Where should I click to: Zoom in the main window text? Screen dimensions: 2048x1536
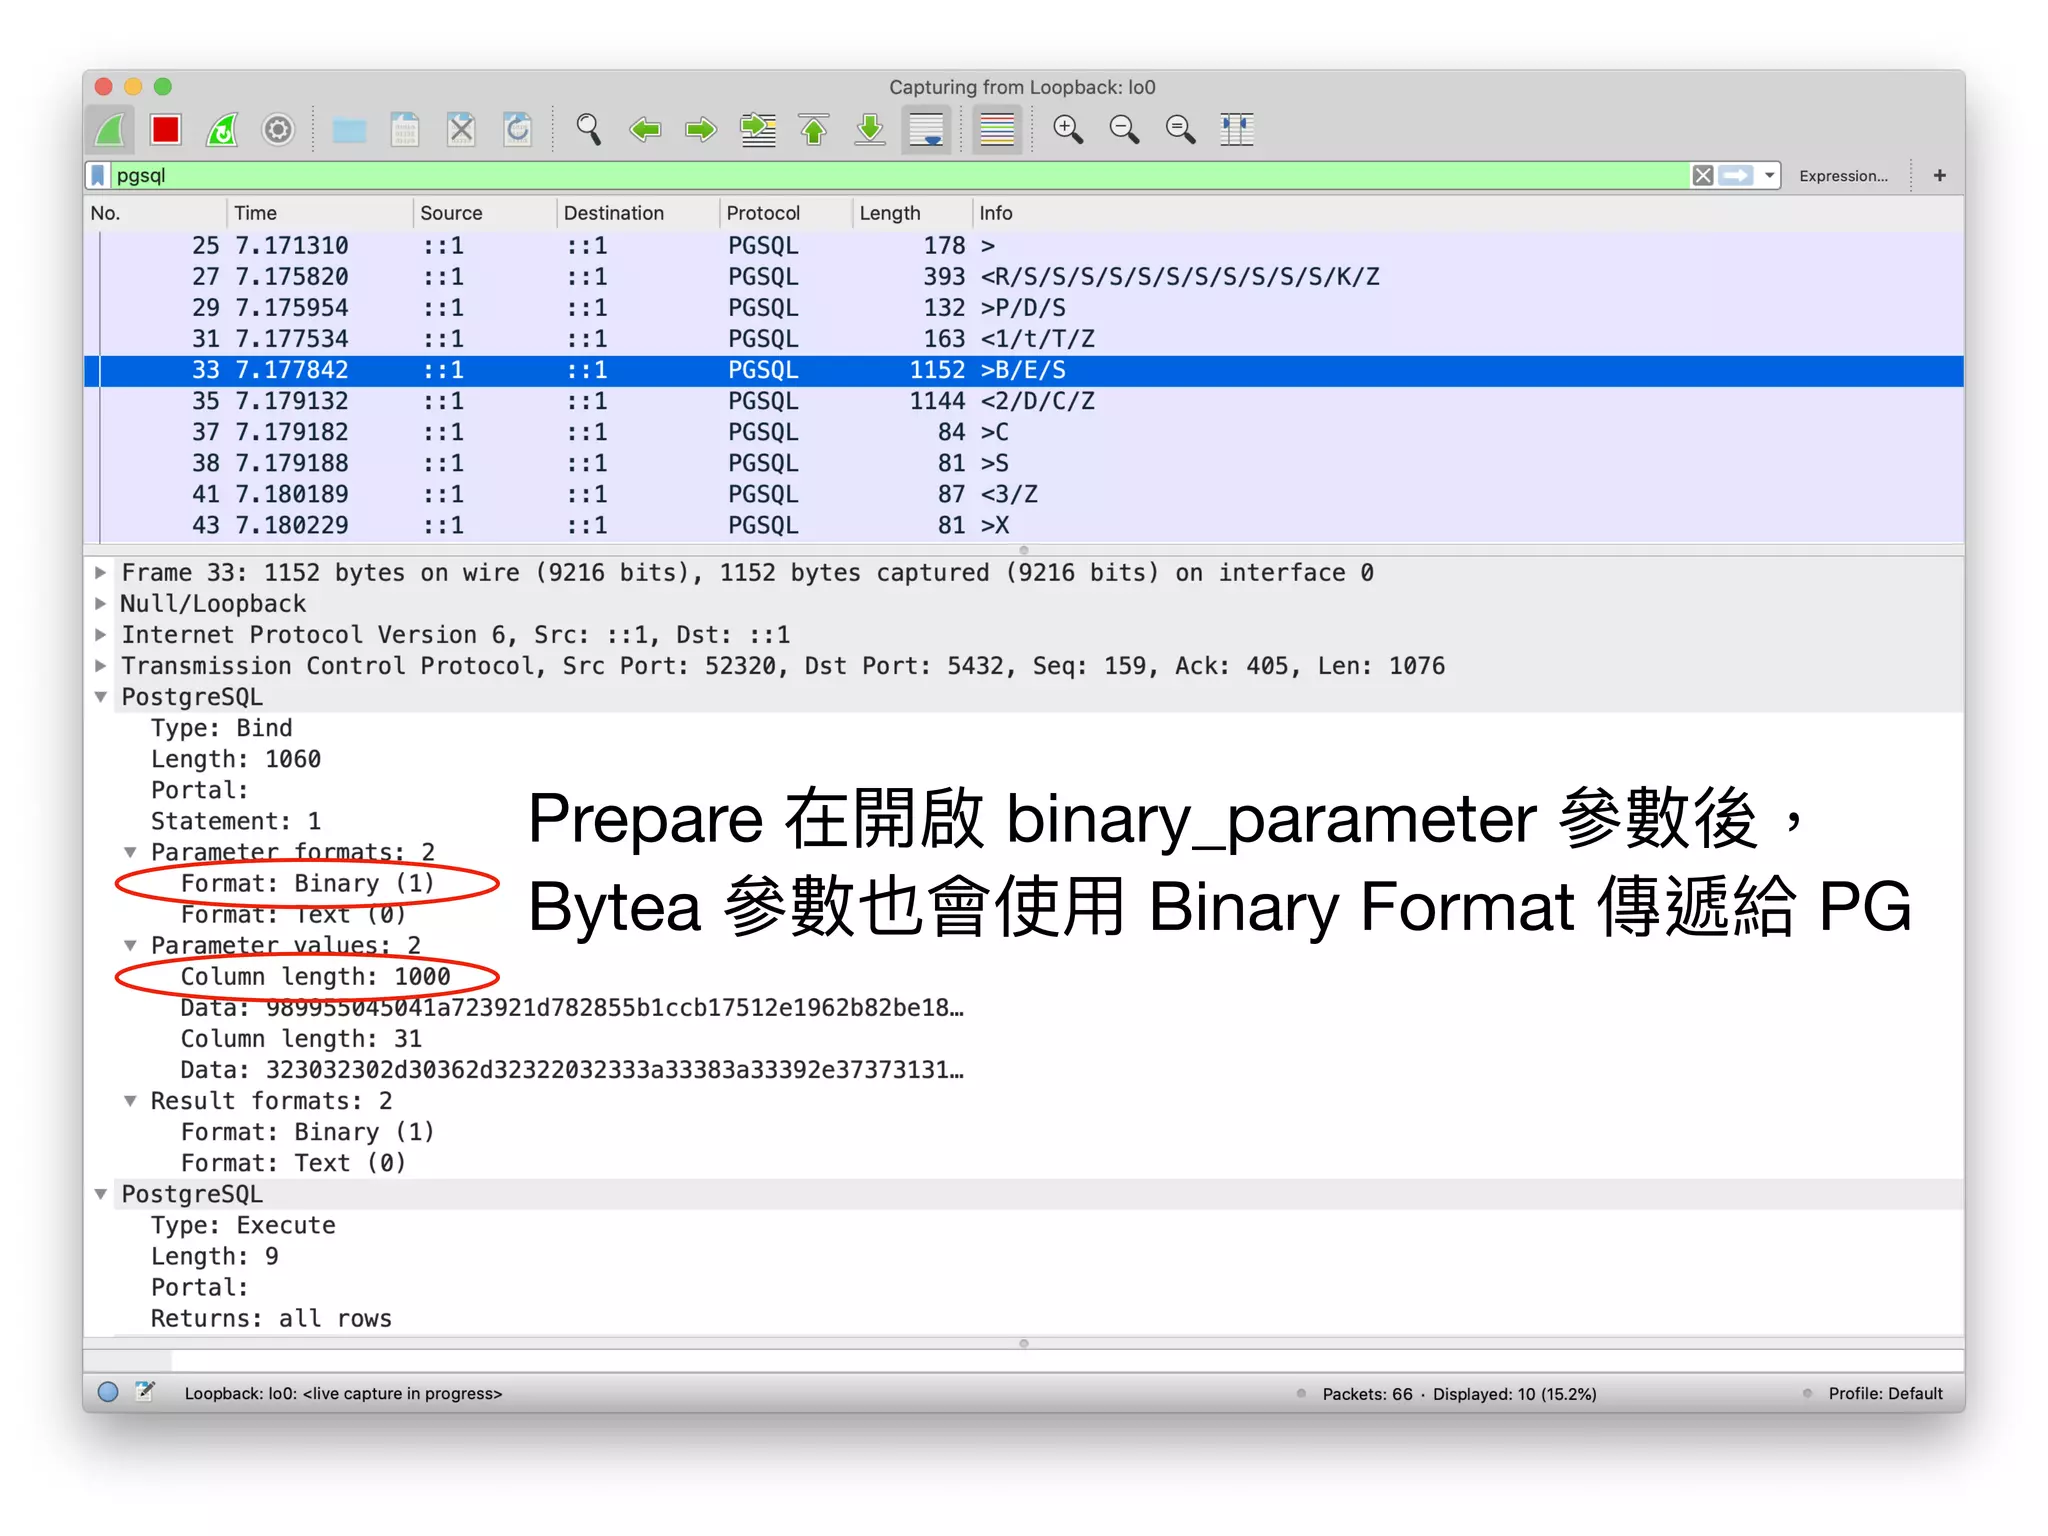click(x=1068, y=130)
